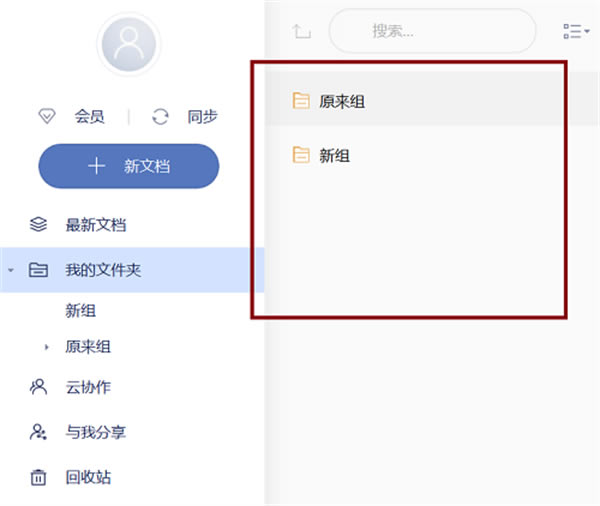Click the 云协作 person icon

coord(39,387)
